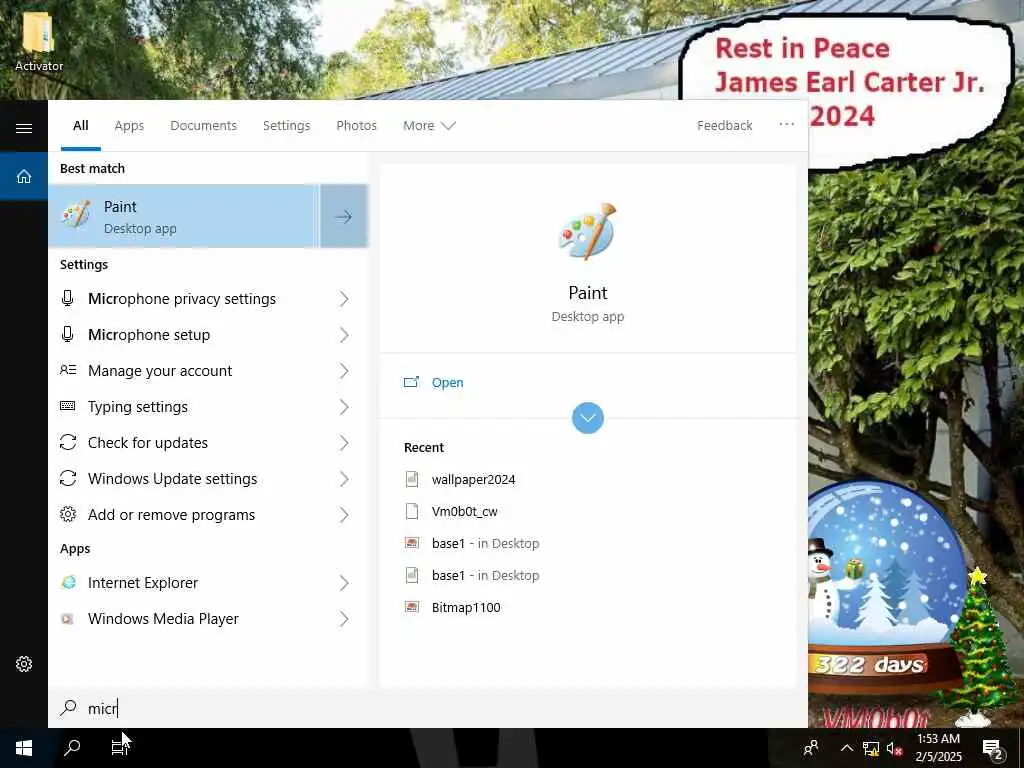Viewport: 1024px width, 768px height.
Task: Open search settings gear in sidebar
Action: click(24, 664)
